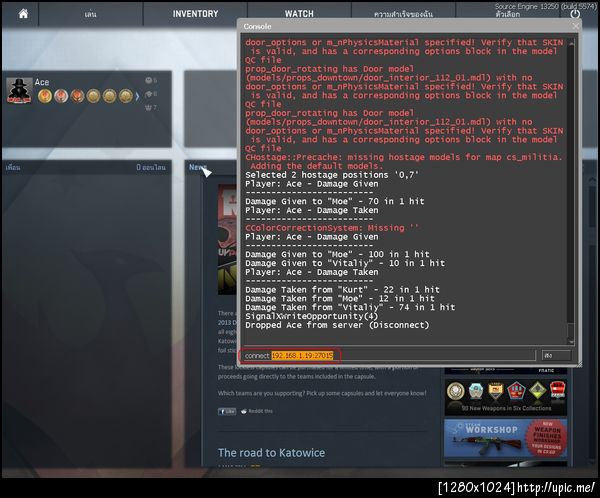Open the options (ตัวเลือก) menu

coord(507,15)
